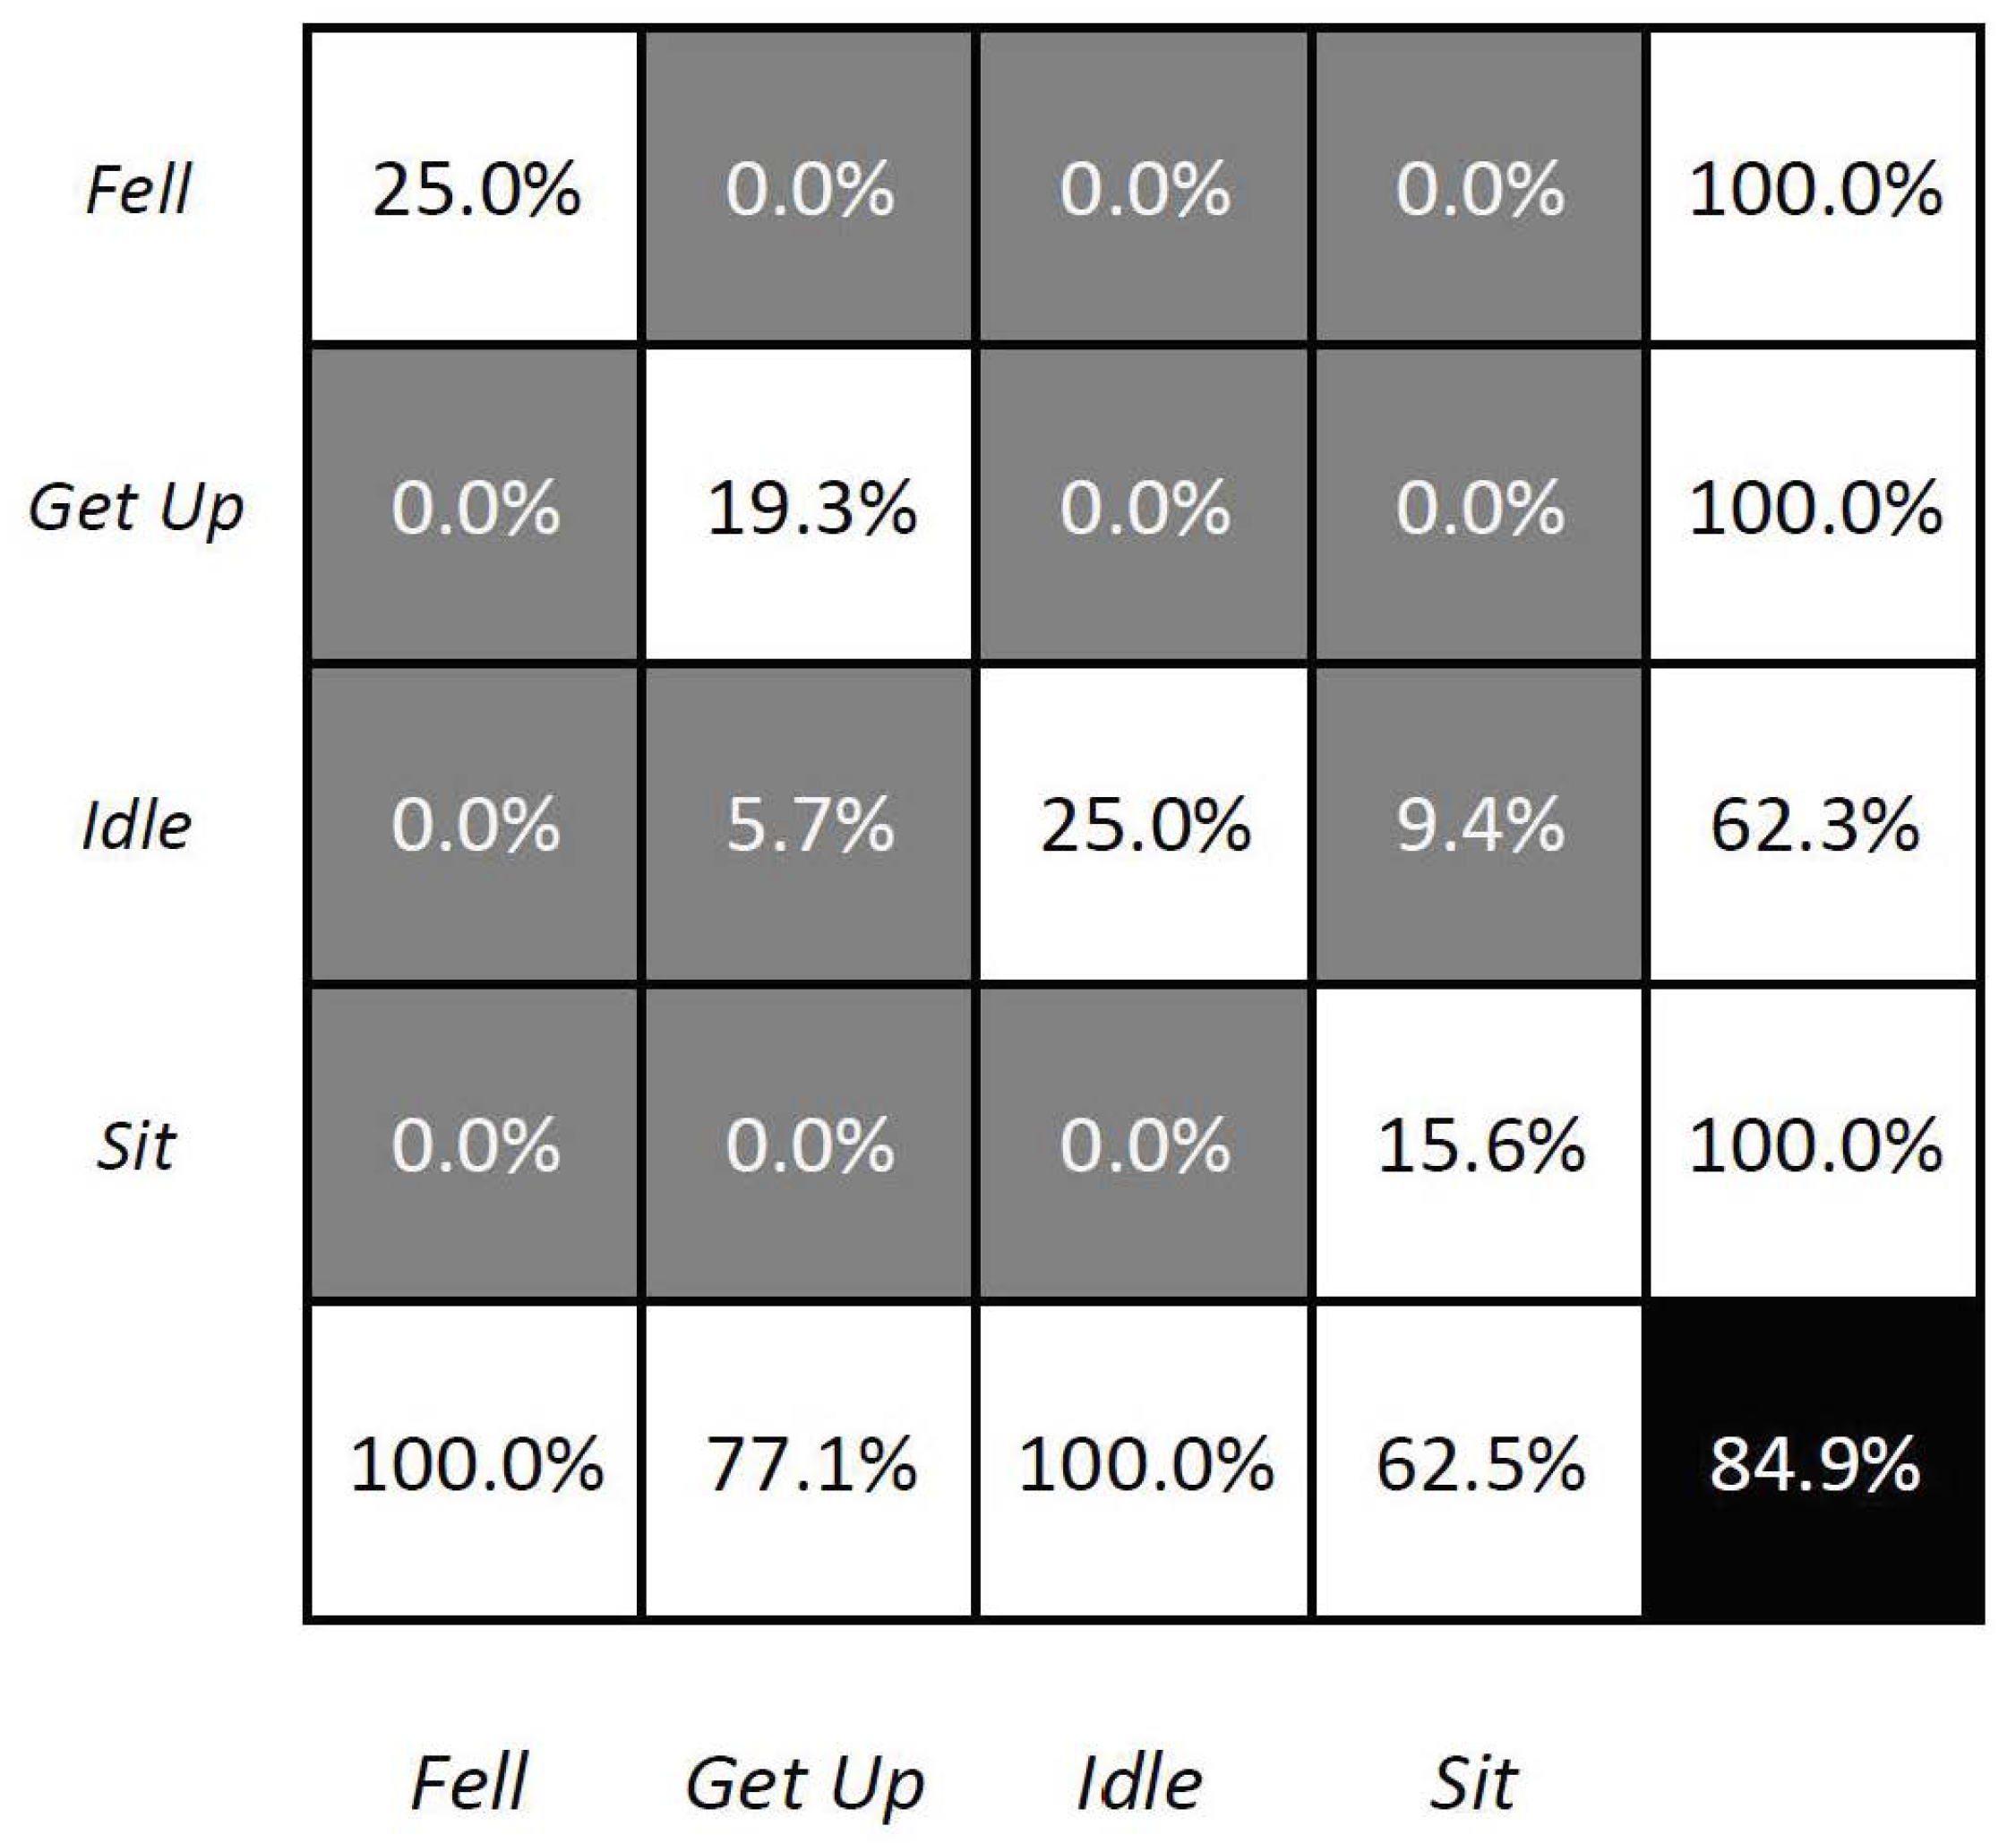This screenshot has height=1843, width=2016.
Task: Click the 100.0% cell at end of Fell row
Action: click(x=1814, y=190)
